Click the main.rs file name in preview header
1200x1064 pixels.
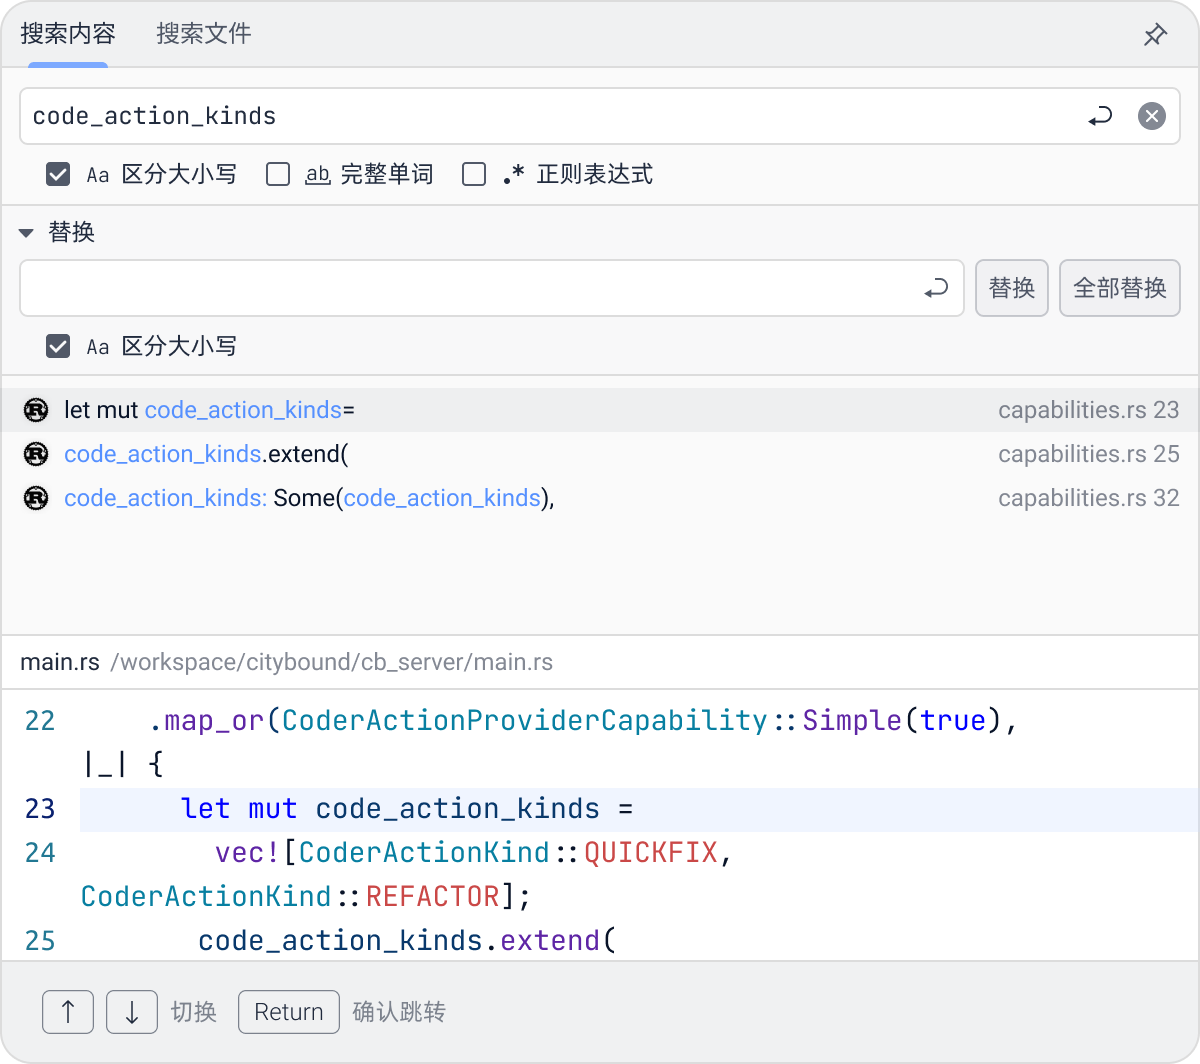coord(60,662)
